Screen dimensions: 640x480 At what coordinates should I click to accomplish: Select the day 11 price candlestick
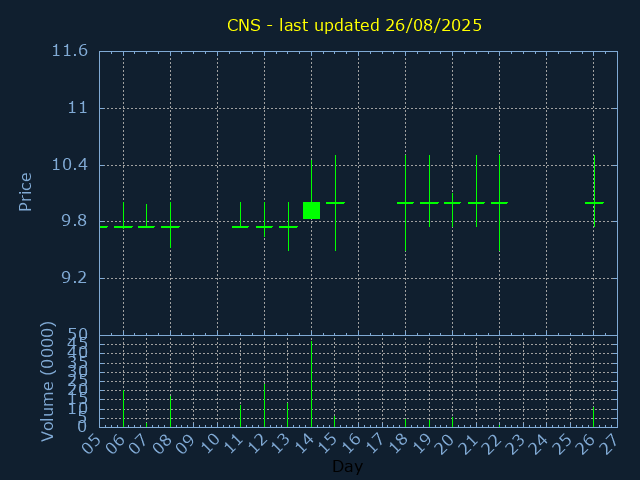240,215
